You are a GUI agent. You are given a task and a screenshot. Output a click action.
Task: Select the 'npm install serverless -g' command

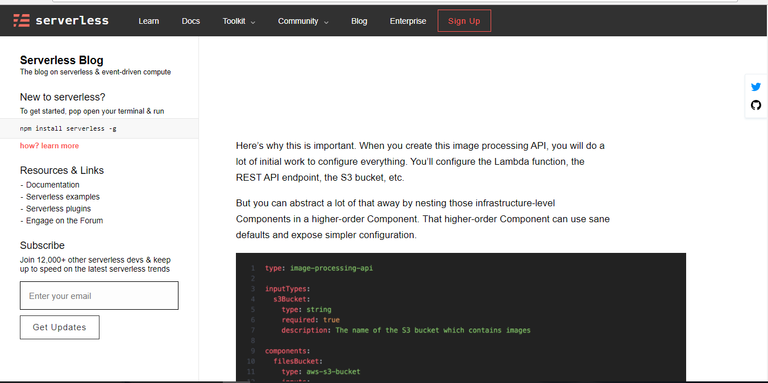point(68,129)
